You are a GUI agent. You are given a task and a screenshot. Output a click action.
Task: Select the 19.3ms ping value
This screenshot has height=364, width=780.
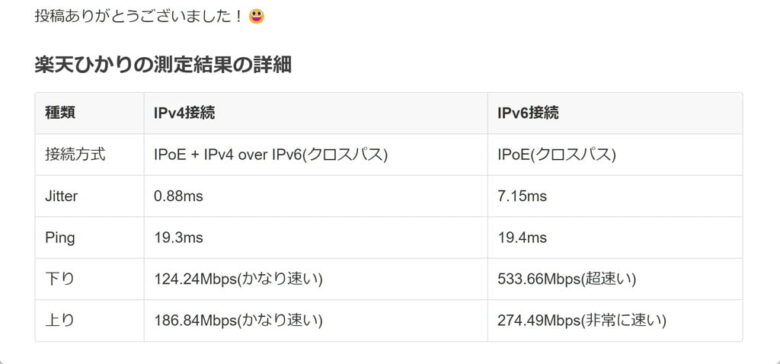click(x=178, y=238)
